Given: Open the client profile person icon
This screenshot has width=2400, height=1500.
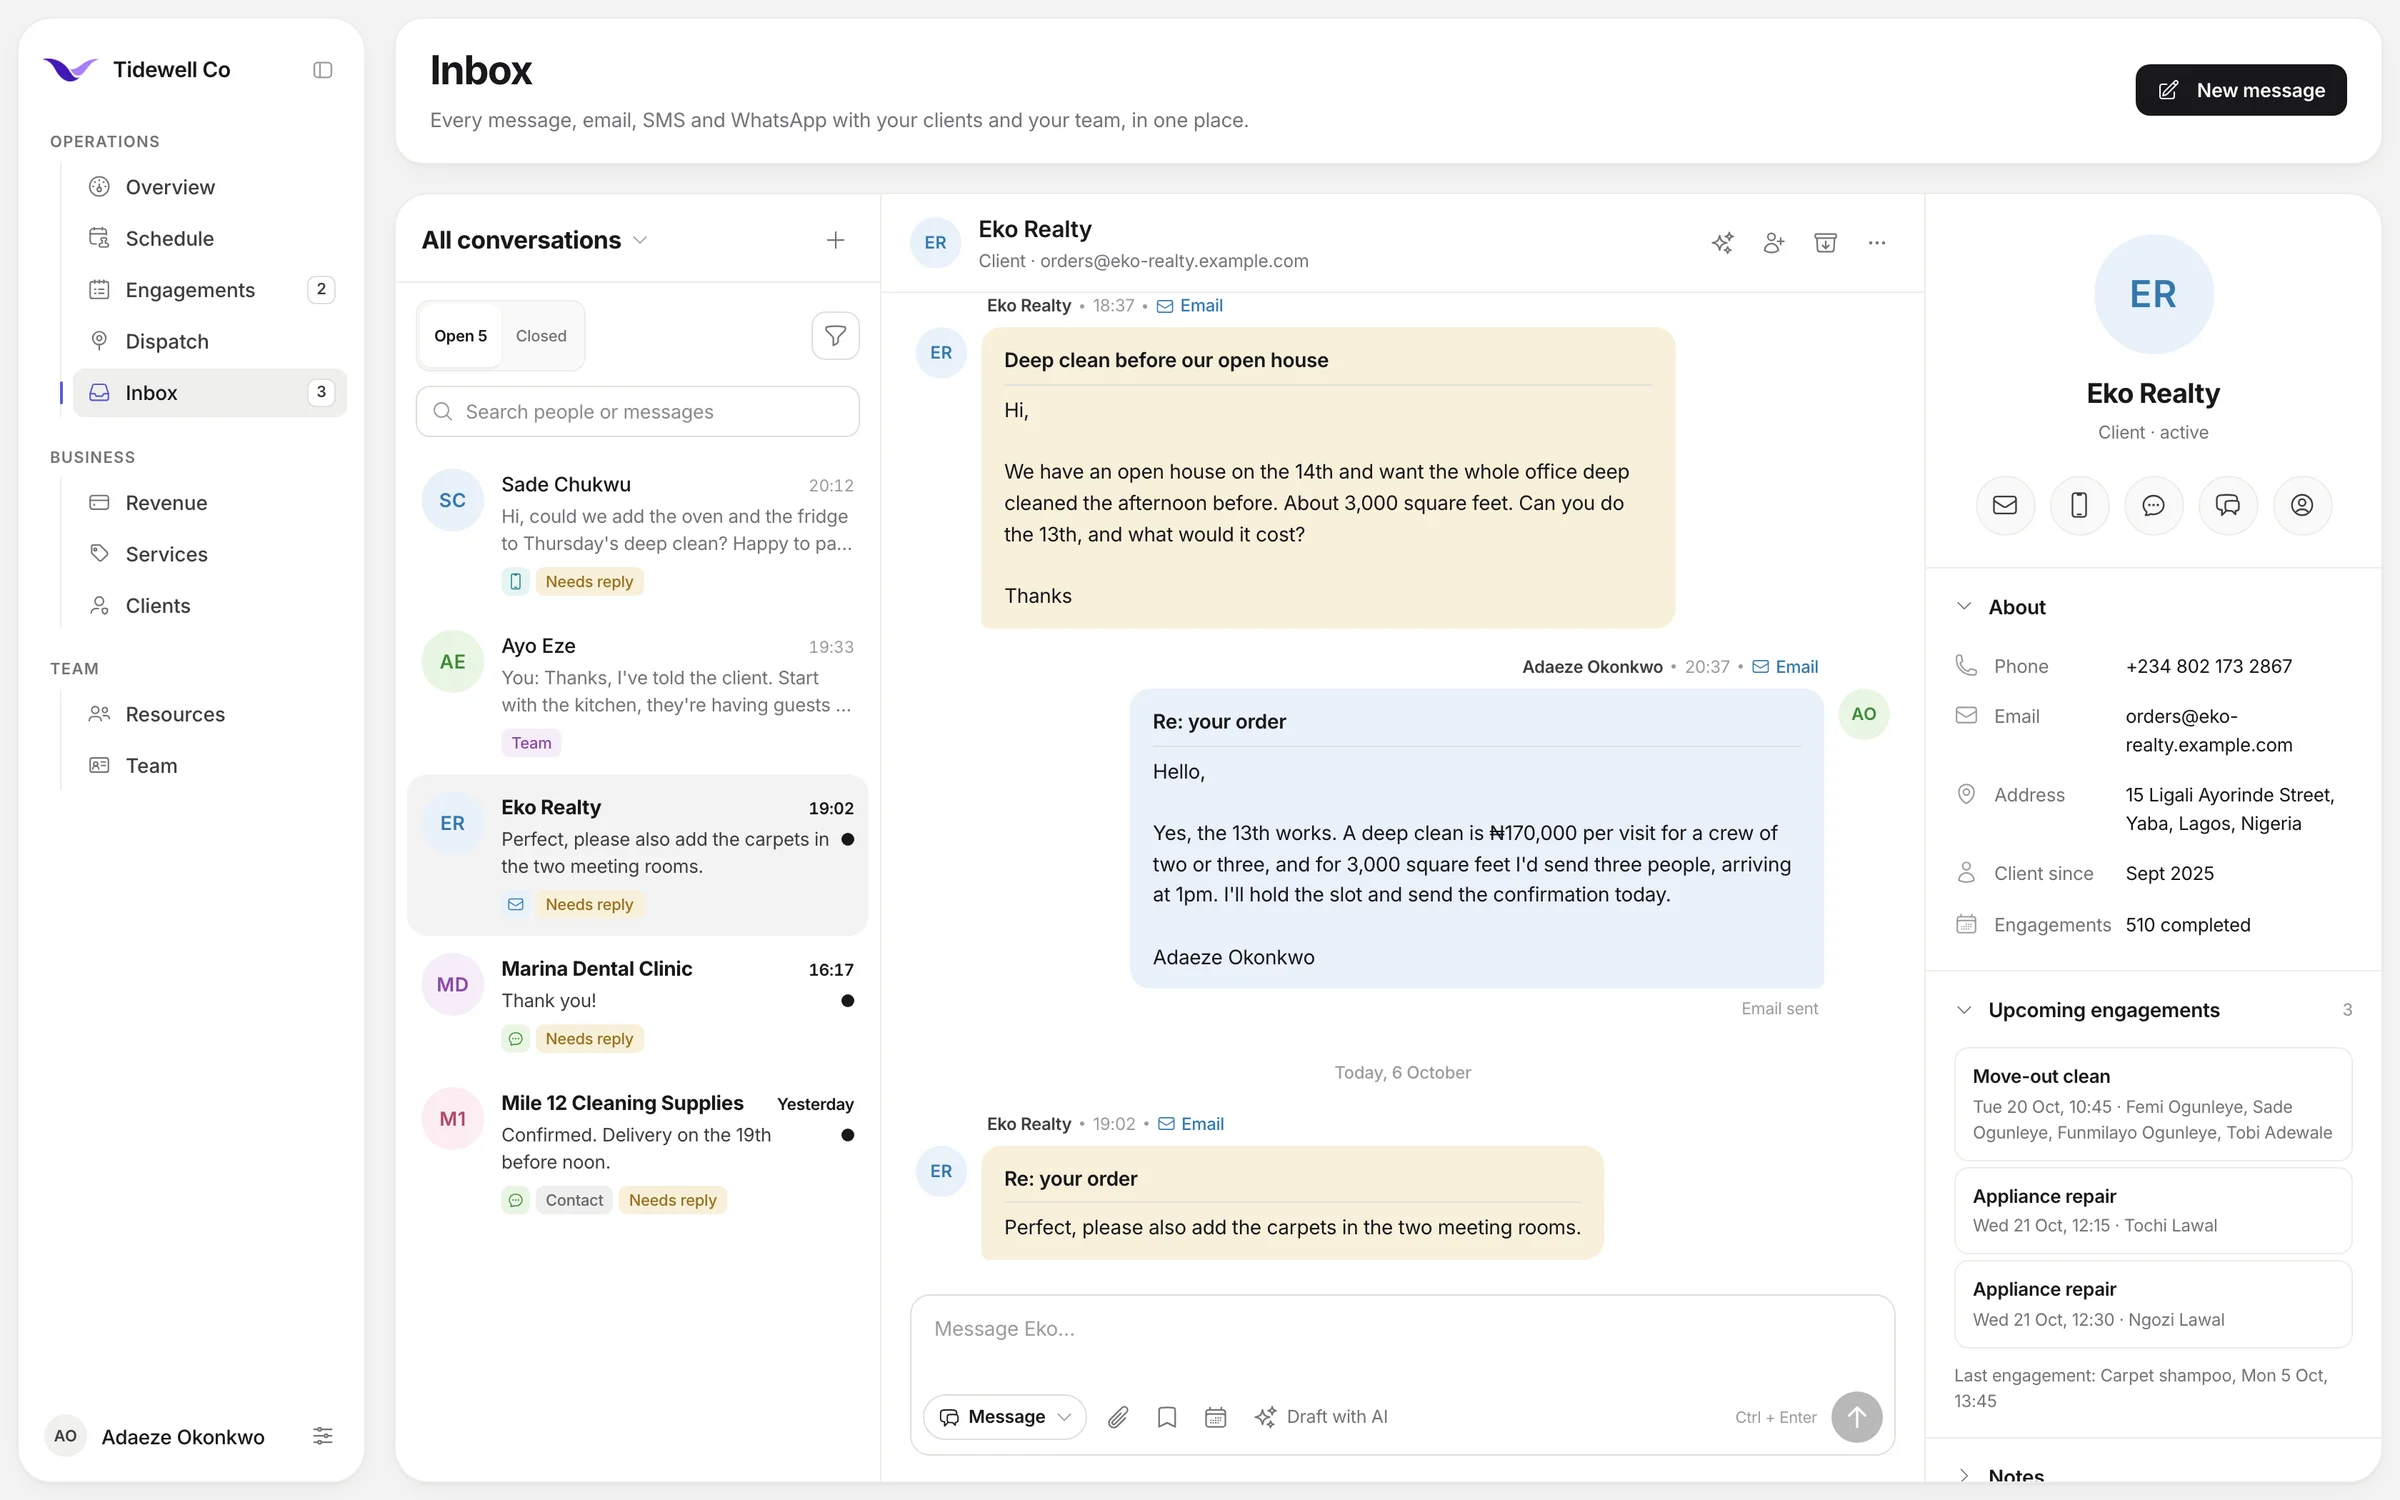Looking at the screenshot, I should pyautogui.click(x=2302, y=505).
